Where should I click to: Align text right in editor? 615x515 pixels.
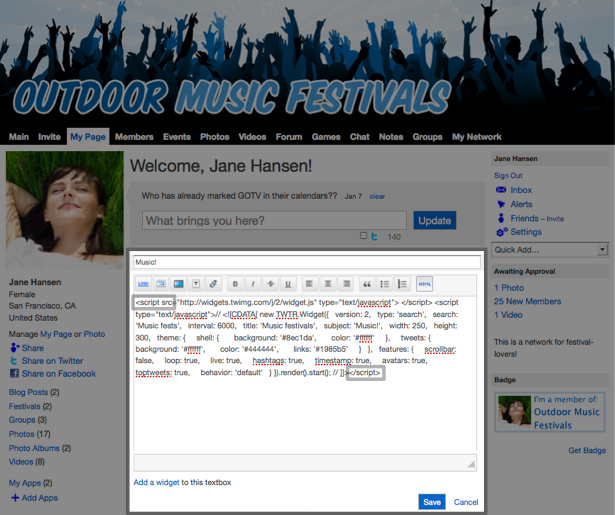(346, 284)
